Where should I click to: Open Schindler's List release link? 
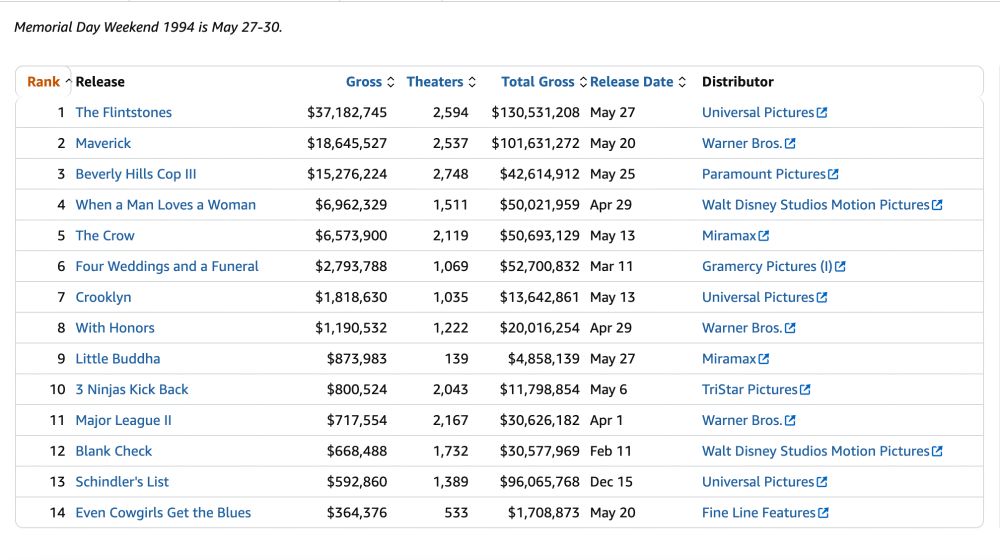coord(122,482)
